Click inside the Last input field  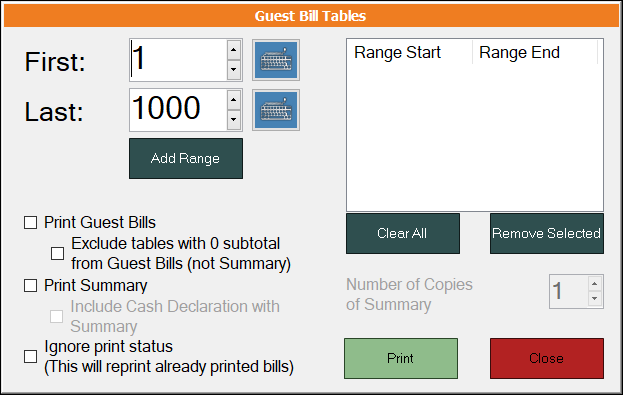(178, 110)
